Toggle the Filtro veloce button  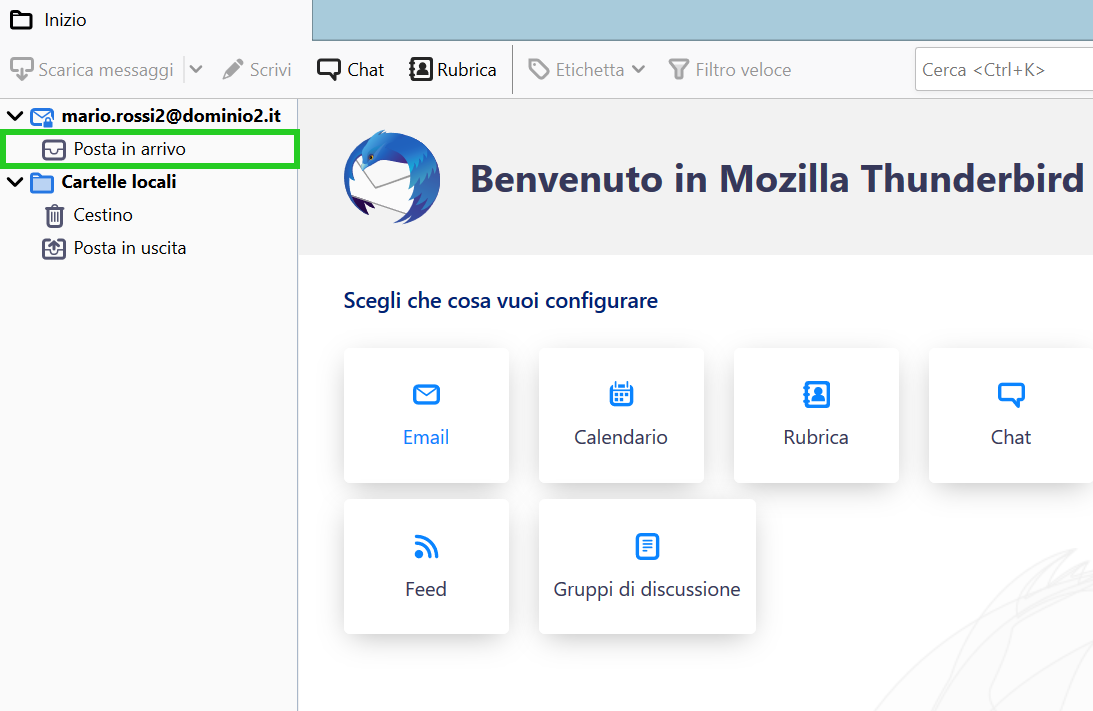pyautogui.click(x=730, y=70)
